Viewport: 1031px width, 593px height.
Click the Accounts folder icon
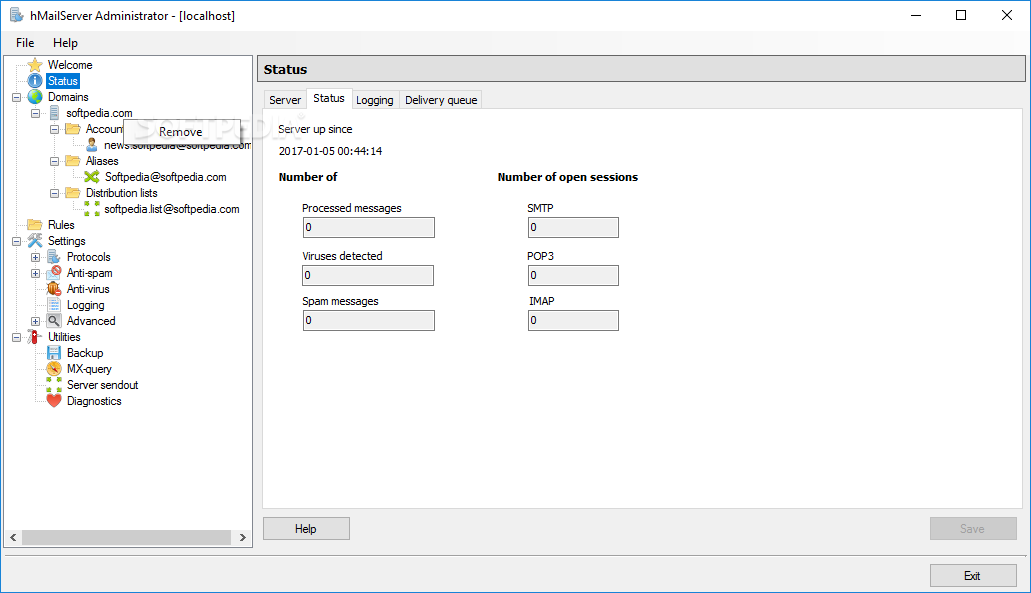(73, 129)
